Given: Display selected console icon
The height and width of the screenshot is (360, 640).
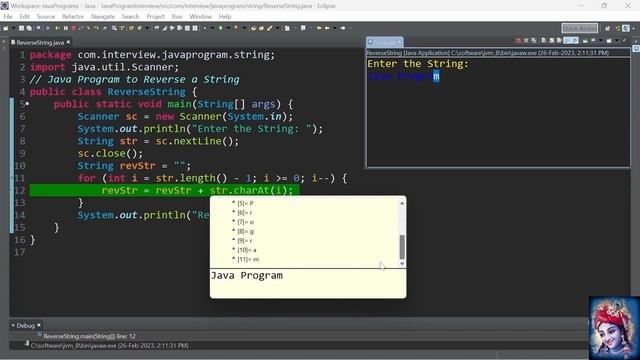Looking at the screenshot, I should point(593,40).
